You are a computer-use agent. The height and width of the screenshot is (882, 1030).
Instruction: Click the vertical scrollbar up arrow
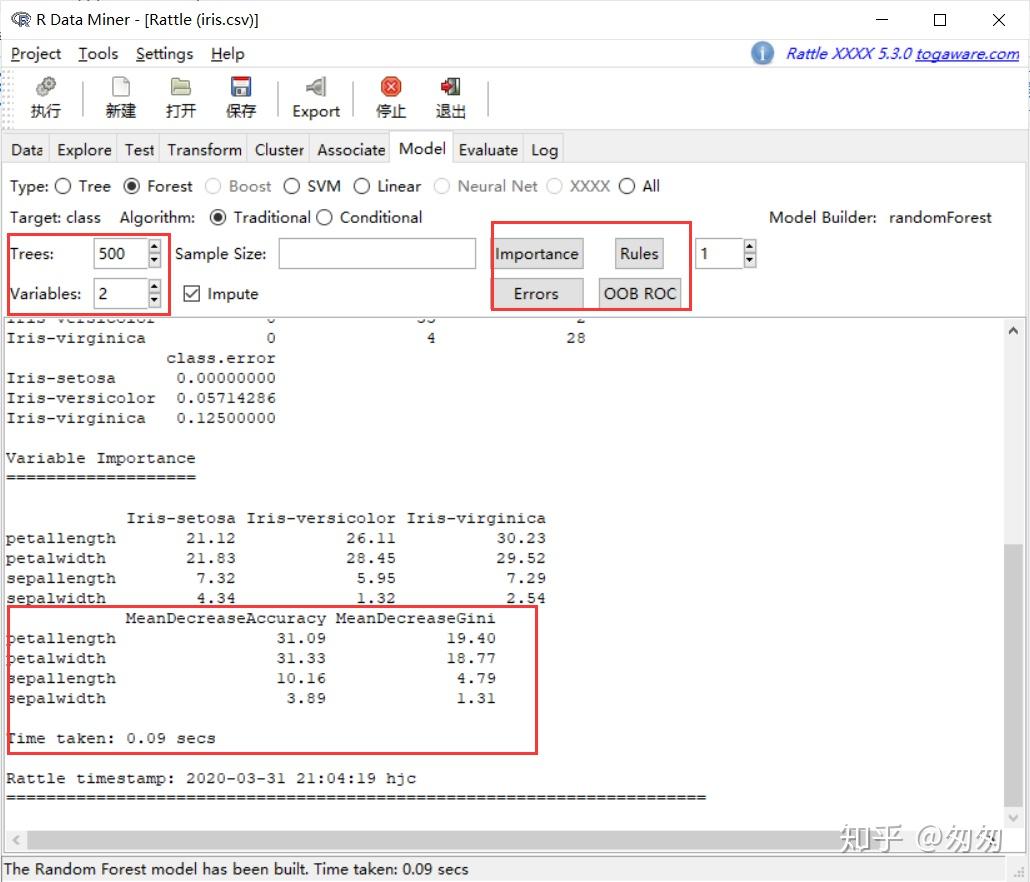pos(1013,331)
